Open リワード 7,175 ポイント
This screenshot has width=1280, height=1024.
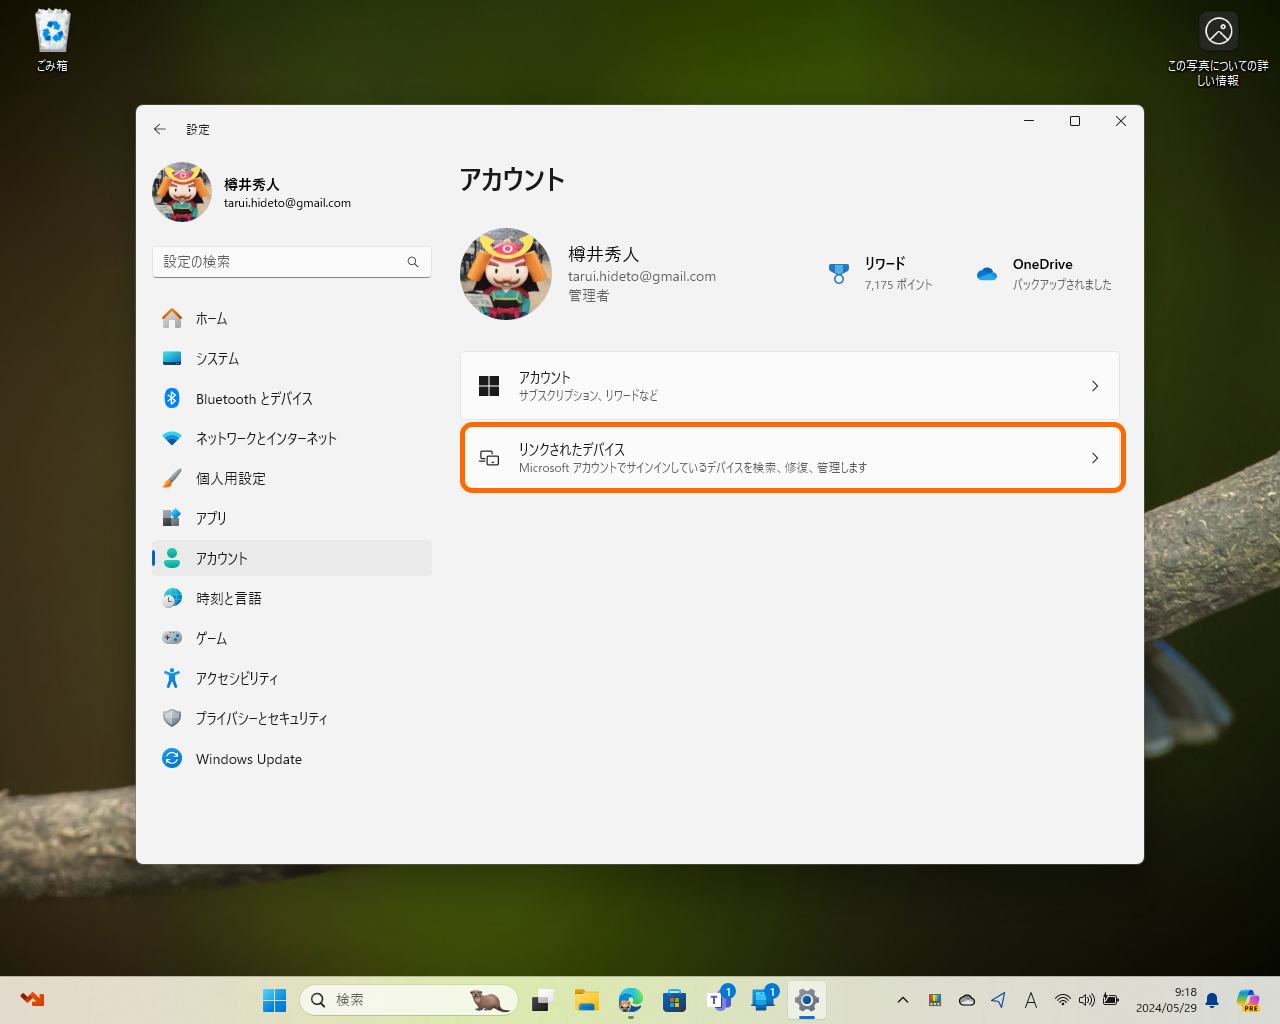click(x=880, y=274)
